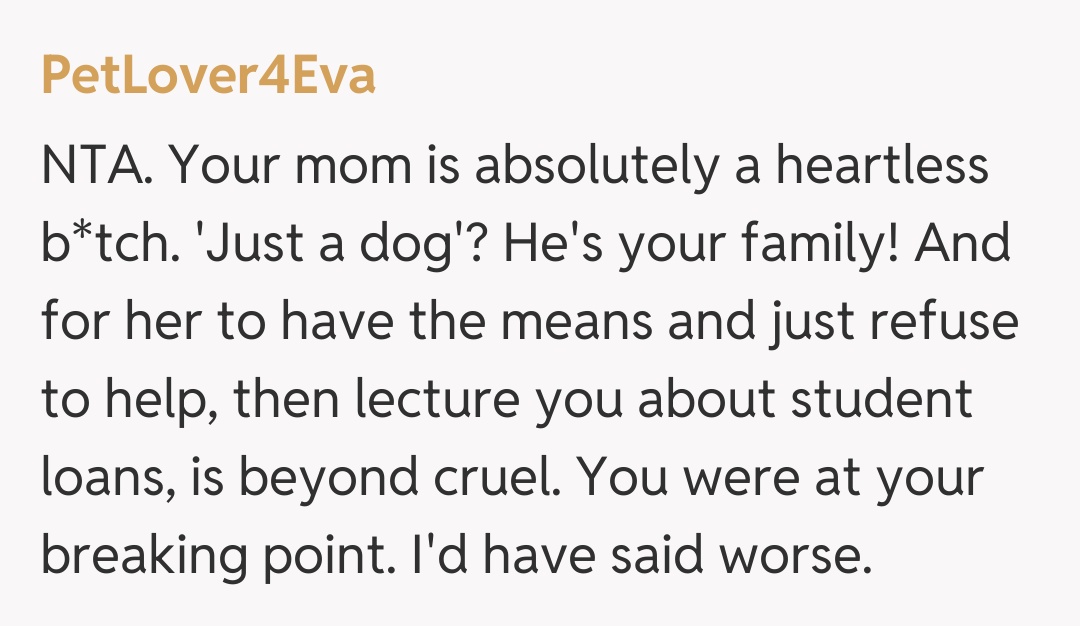Click the word 'heartless' in the comment

[882, 166]
